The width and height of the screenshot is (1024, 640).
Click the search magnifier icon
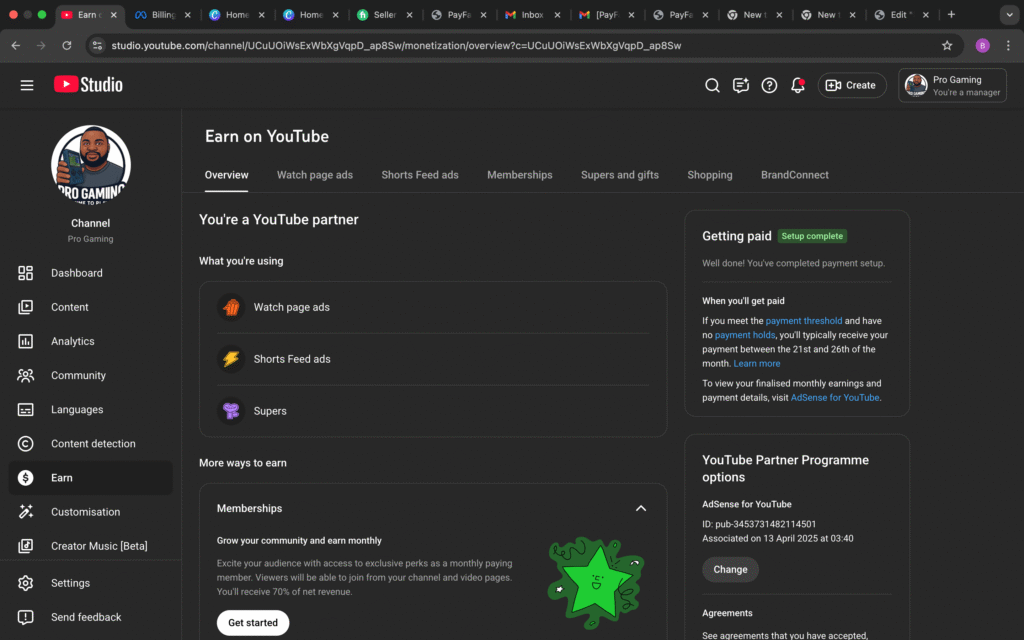pyautogui.click(x=712, y=85)
